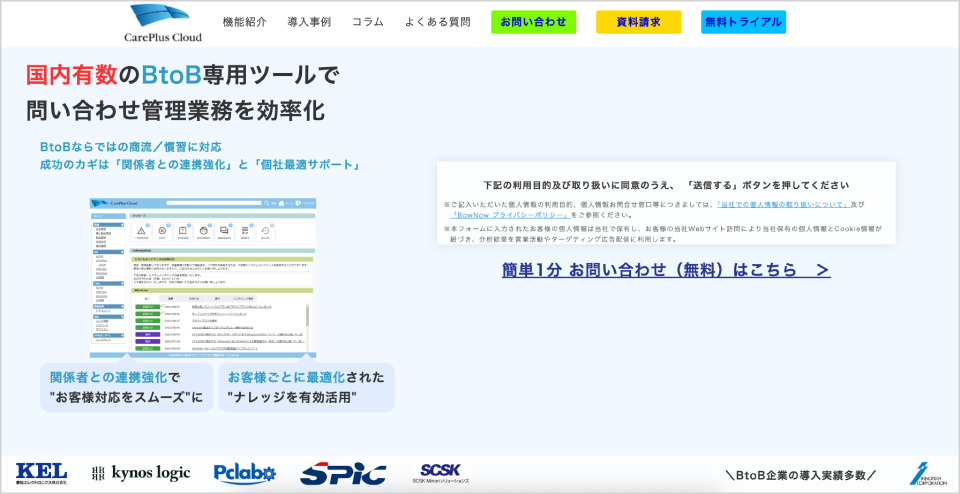Start the 無料トライアル blue button
This screenshot has width=960, height=494.
(x=743, y=22)
